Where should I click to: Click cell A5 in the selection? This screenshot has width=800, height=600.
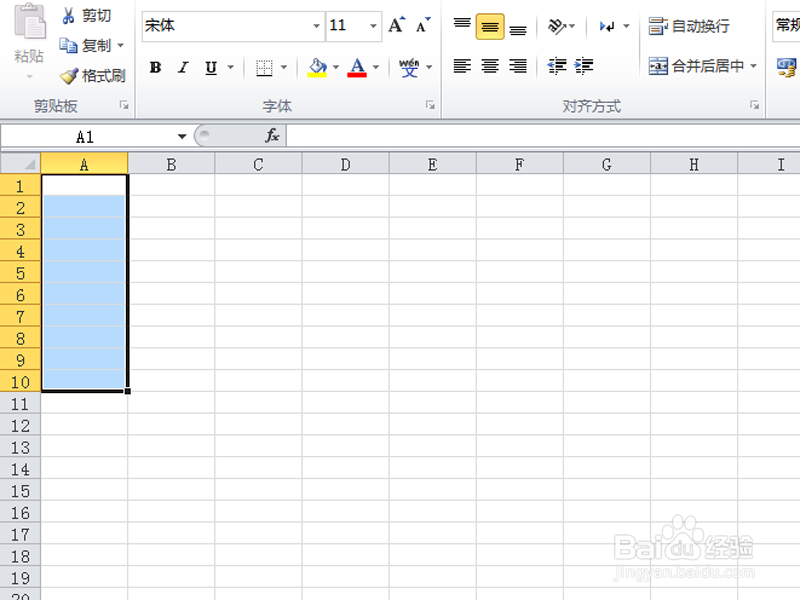click(x=84, y=273)
